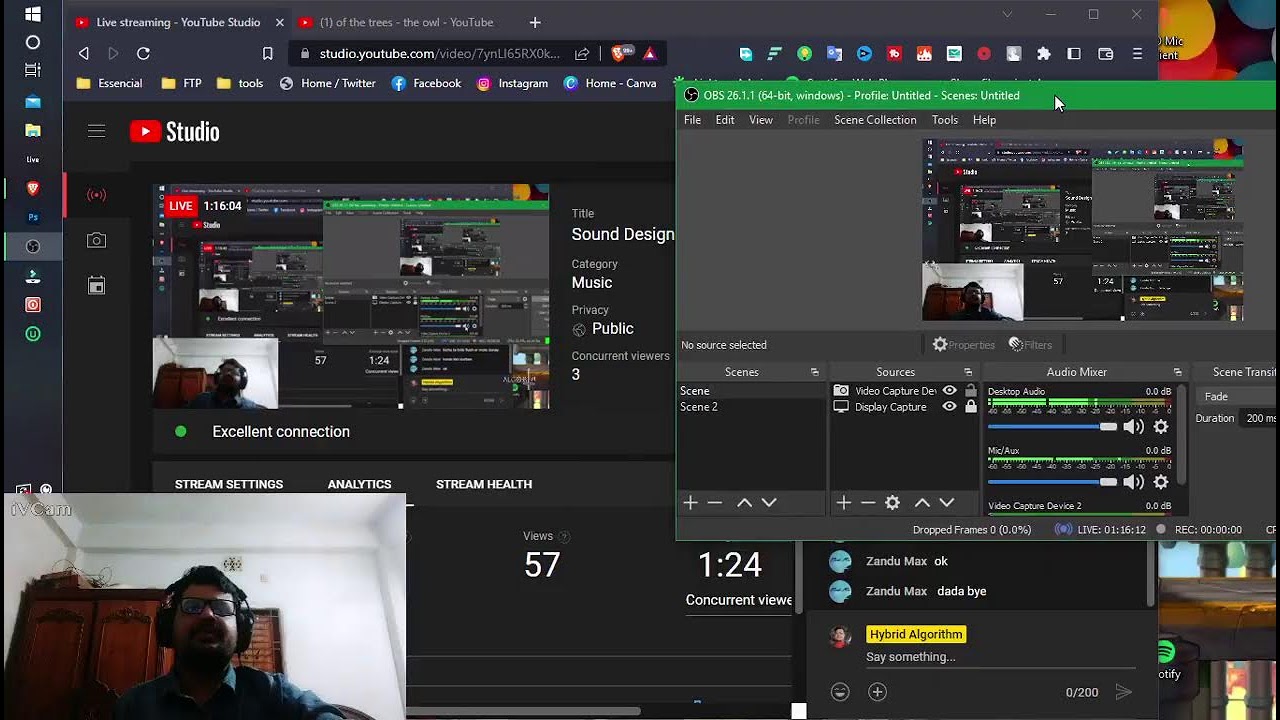Open the YouTube Studio hamburger menu

(96, 131)
